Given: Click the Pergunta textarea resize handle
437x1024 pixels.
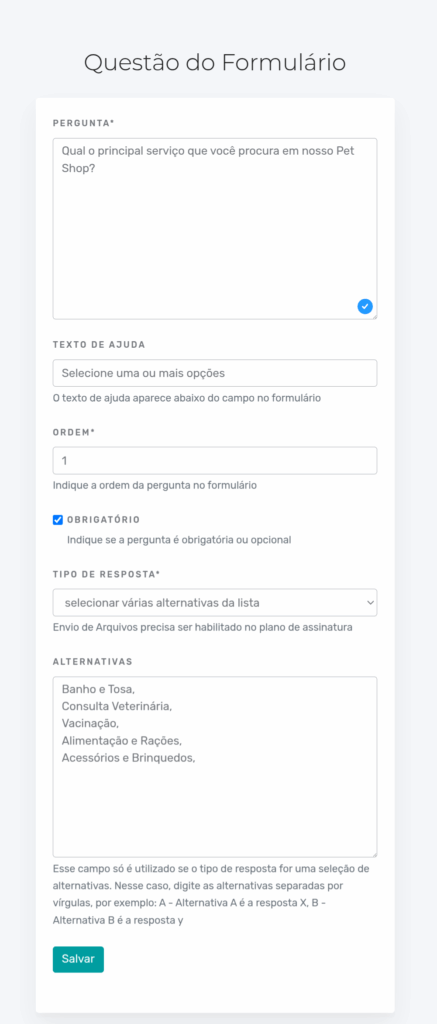Looking at the screenshot, I should (x=374, y=316).
